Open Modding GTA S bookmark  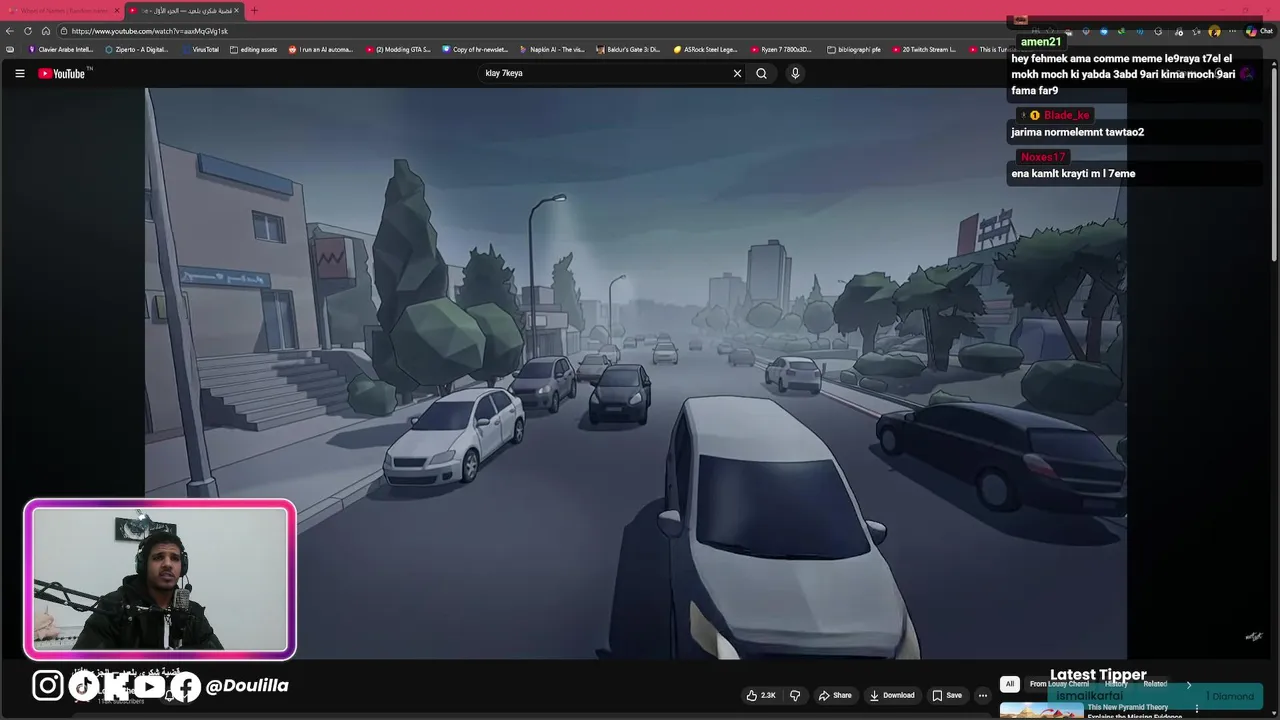[398, 49]
